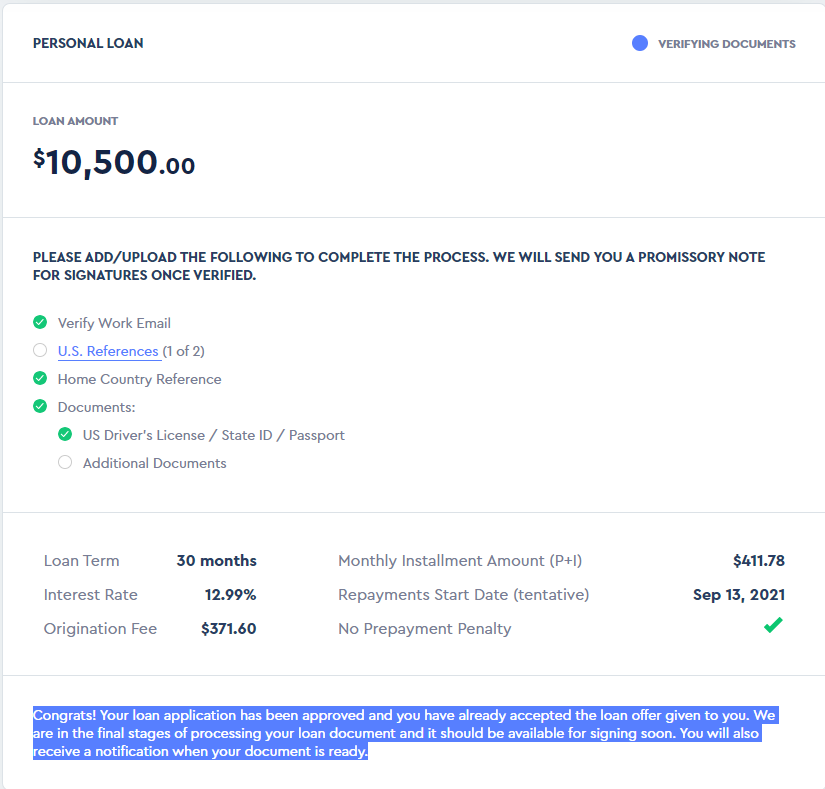Open the U.S. References link
This screenshot has width=825, height=789.
click(x=108, y=351)
